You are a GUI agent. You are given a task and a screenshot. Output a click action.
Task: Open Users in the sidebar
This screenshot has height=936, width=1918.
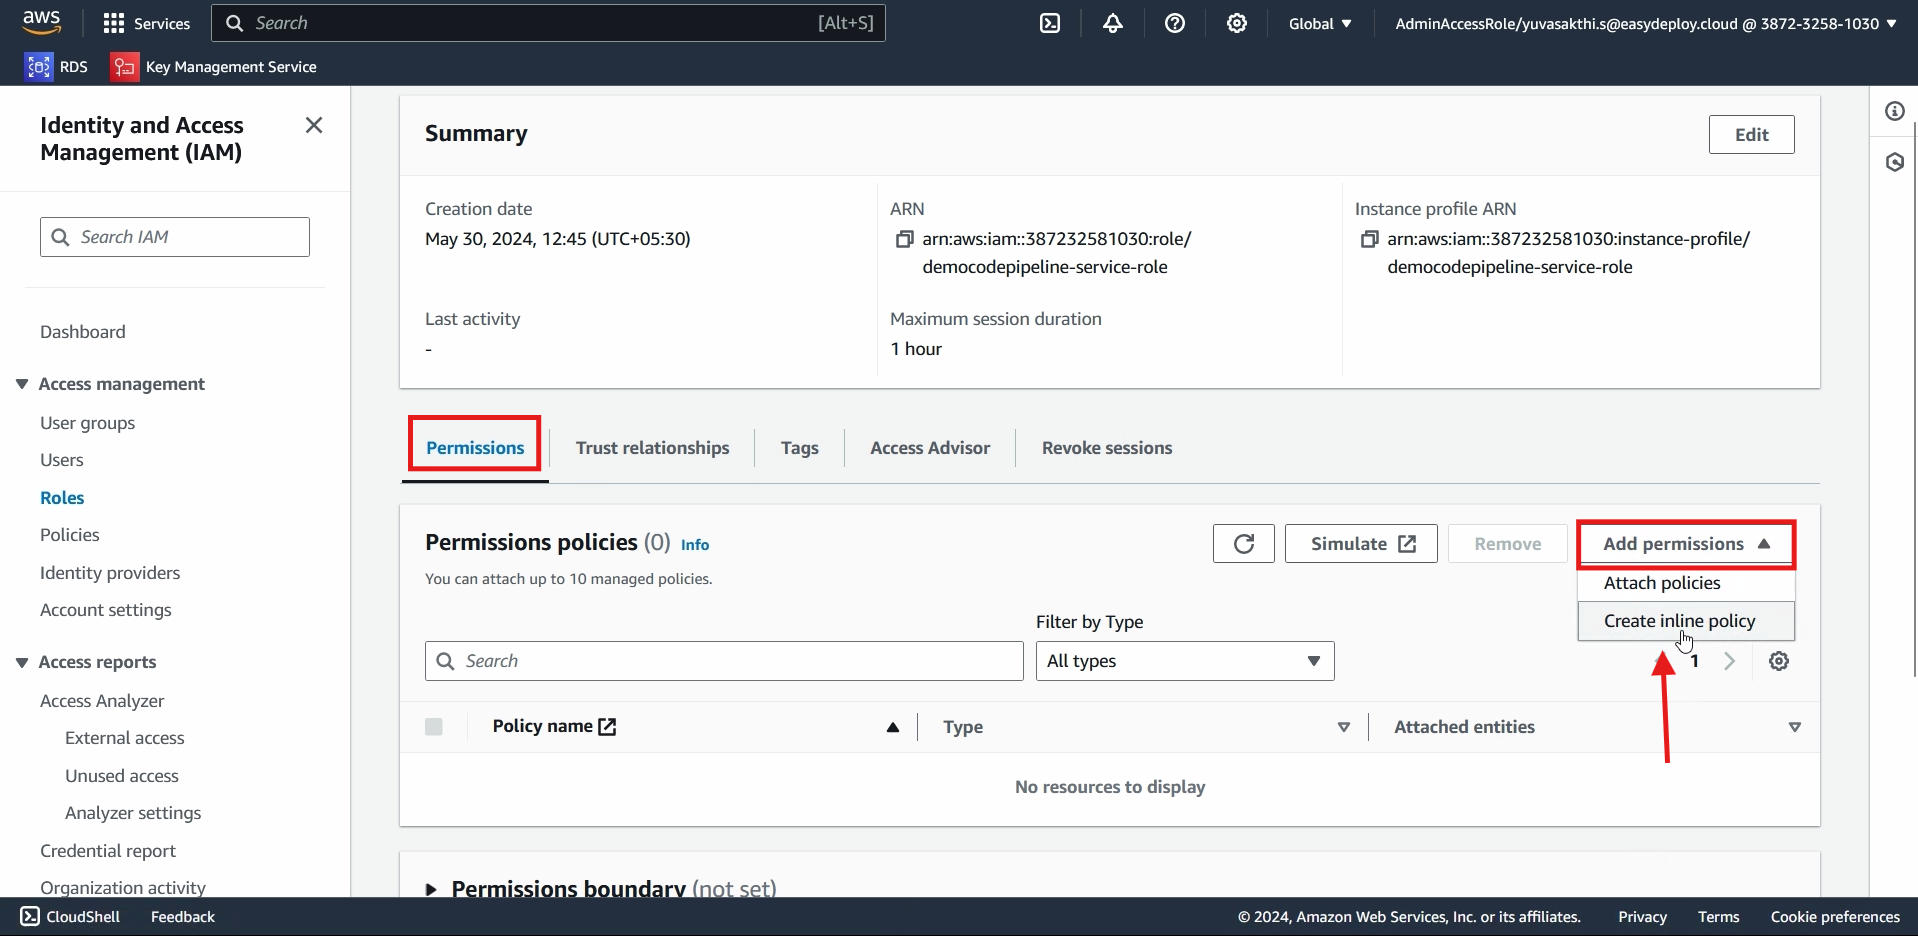pos(62,460)
